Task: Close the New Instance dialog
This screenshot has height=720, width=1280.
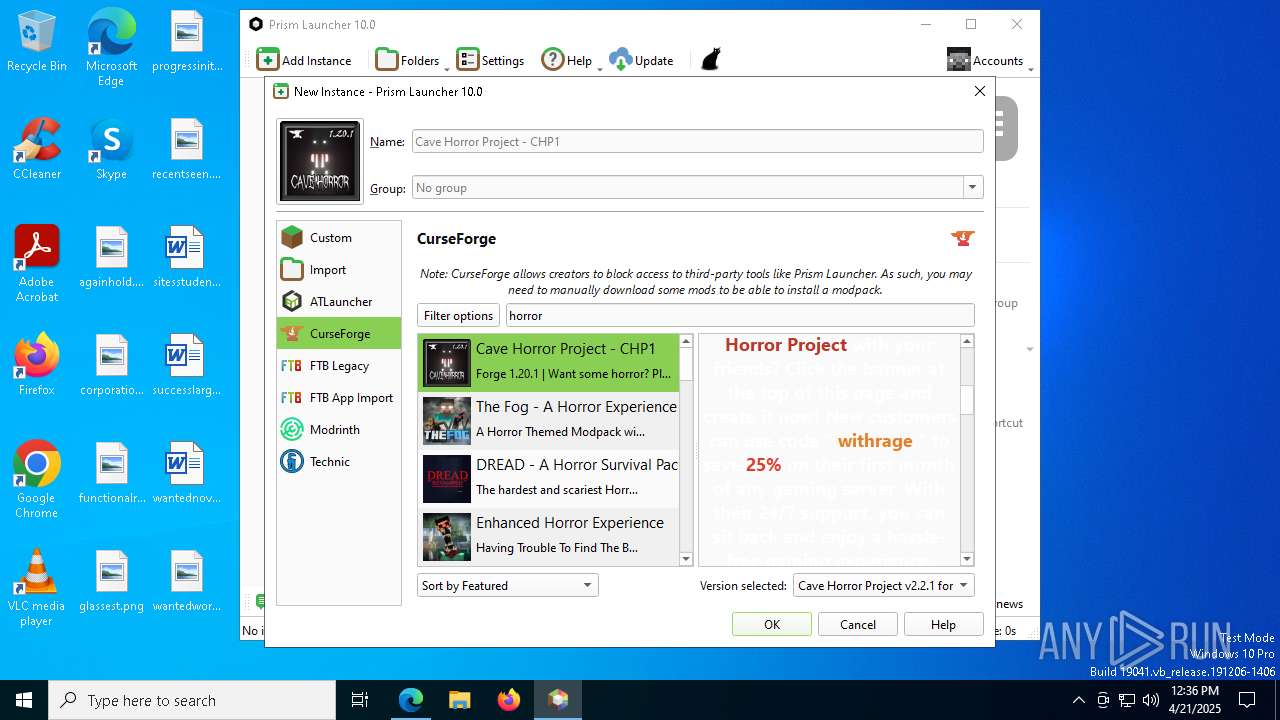Action: click(x=980, y=91)
